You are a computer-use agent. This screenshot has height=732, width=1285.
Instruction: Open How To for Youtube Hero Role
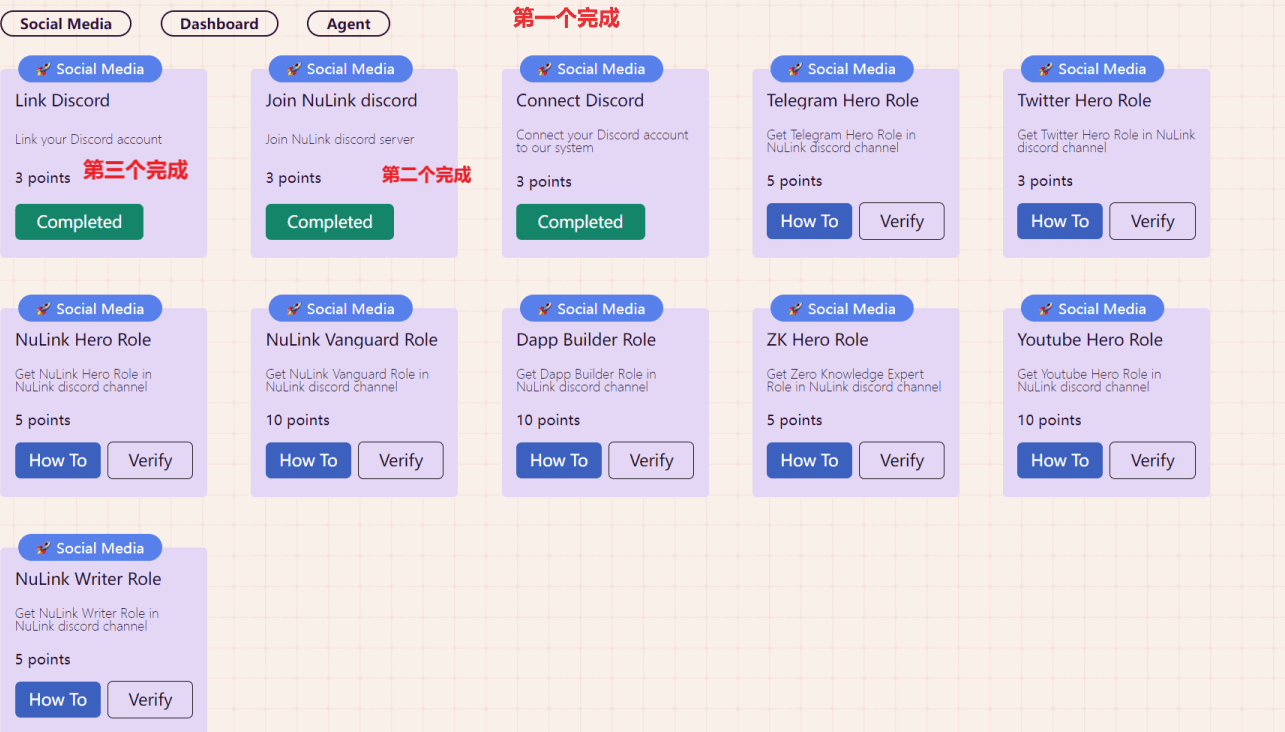pyautogui.click(x=1060, y=460)
